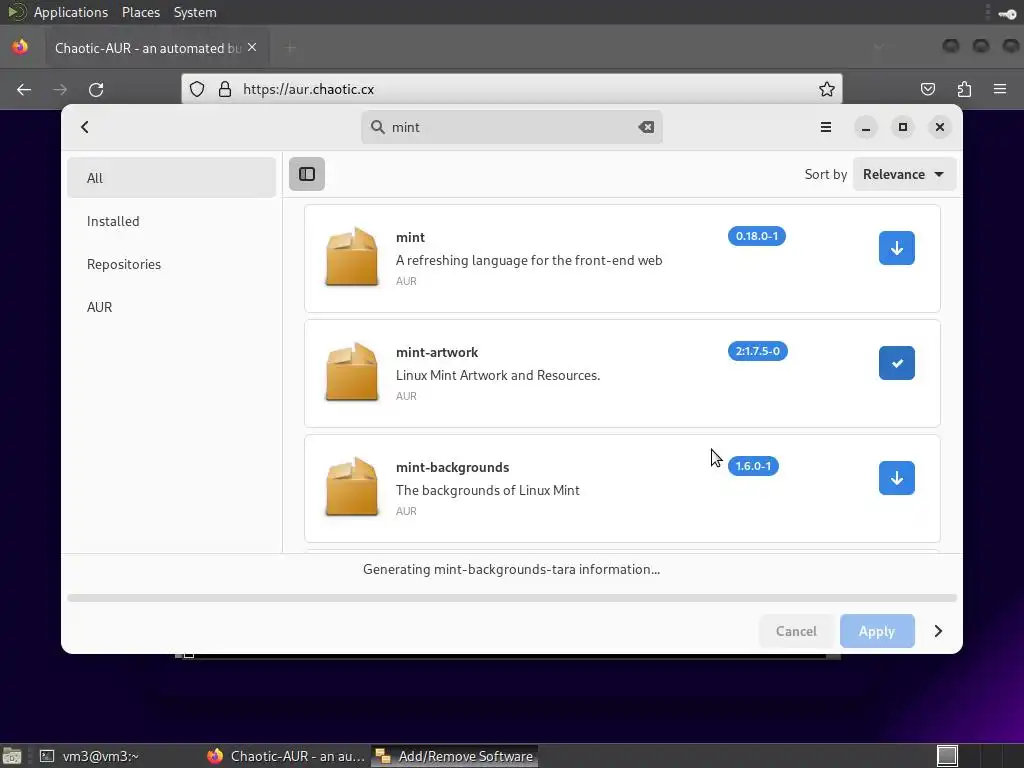Minimize the software manager window
The height and width of the screenshot is (768, 1024).
(866, 127)
